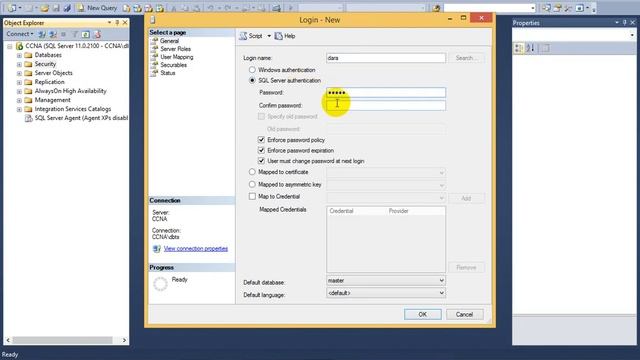Screen dimensions: 640x360
Task: Uncheck Enforce password policy
Action: [x=261, y=140]
